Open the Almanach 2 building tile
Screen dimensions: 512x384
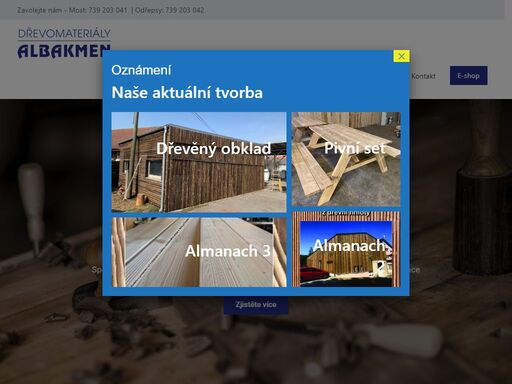[x=346, y=249]
